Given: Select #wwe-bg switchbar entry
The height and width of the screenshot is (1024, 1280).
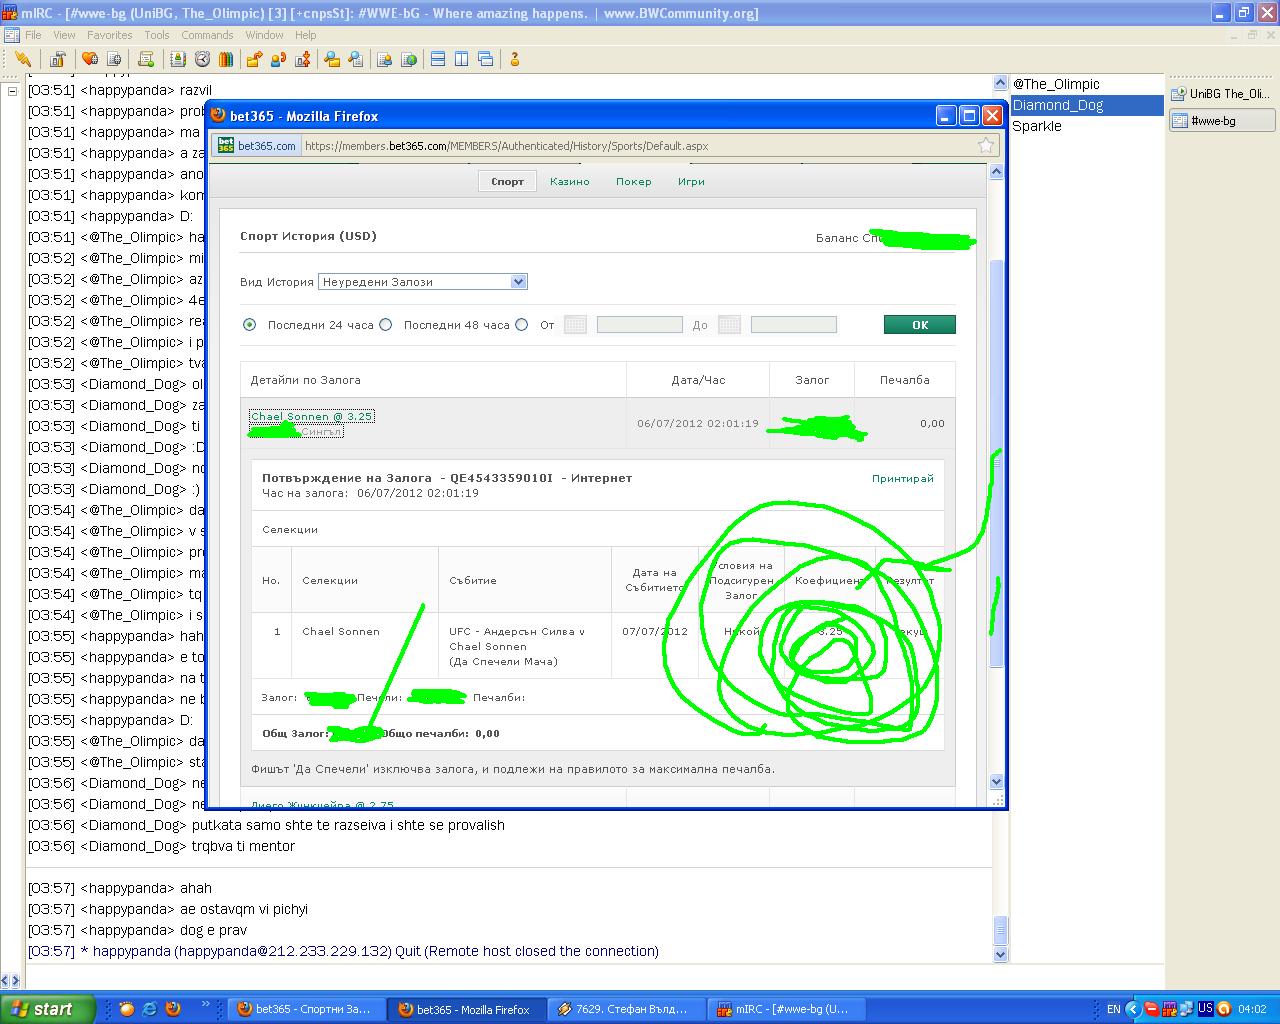Looking at the screenshot, I should [1222, 120].
